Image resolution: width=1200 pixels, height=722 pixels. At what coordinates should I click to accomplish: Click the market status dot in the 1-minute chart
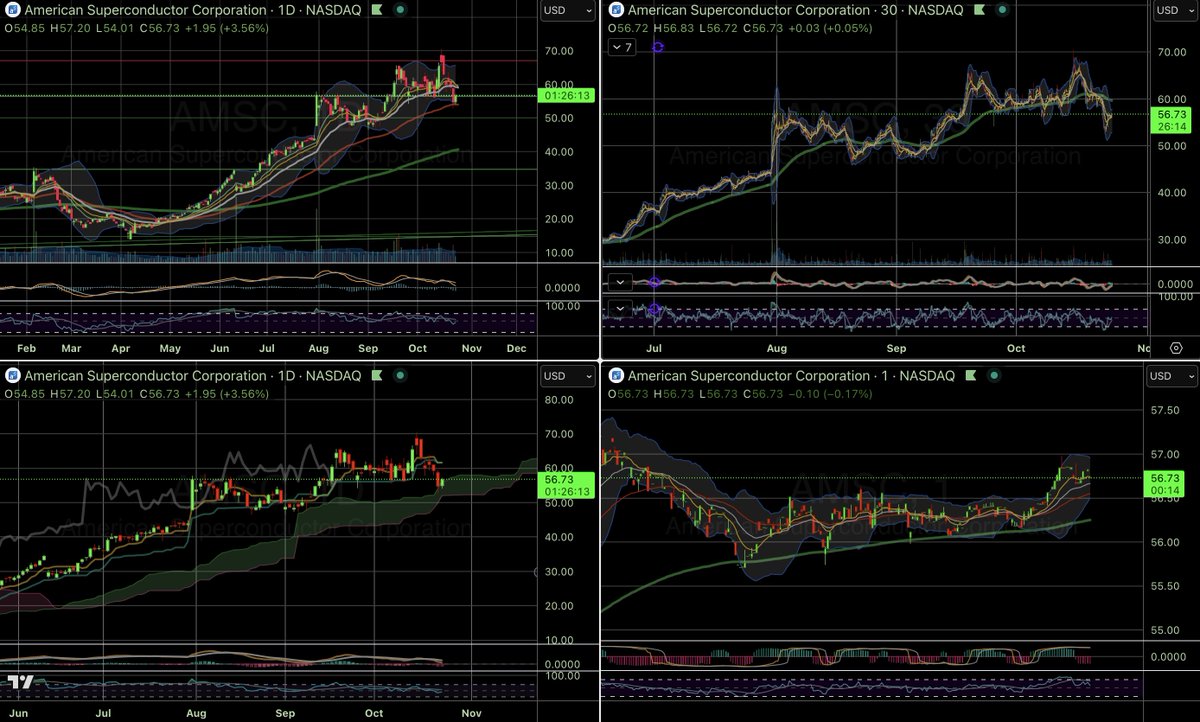[x=992, y=376]
